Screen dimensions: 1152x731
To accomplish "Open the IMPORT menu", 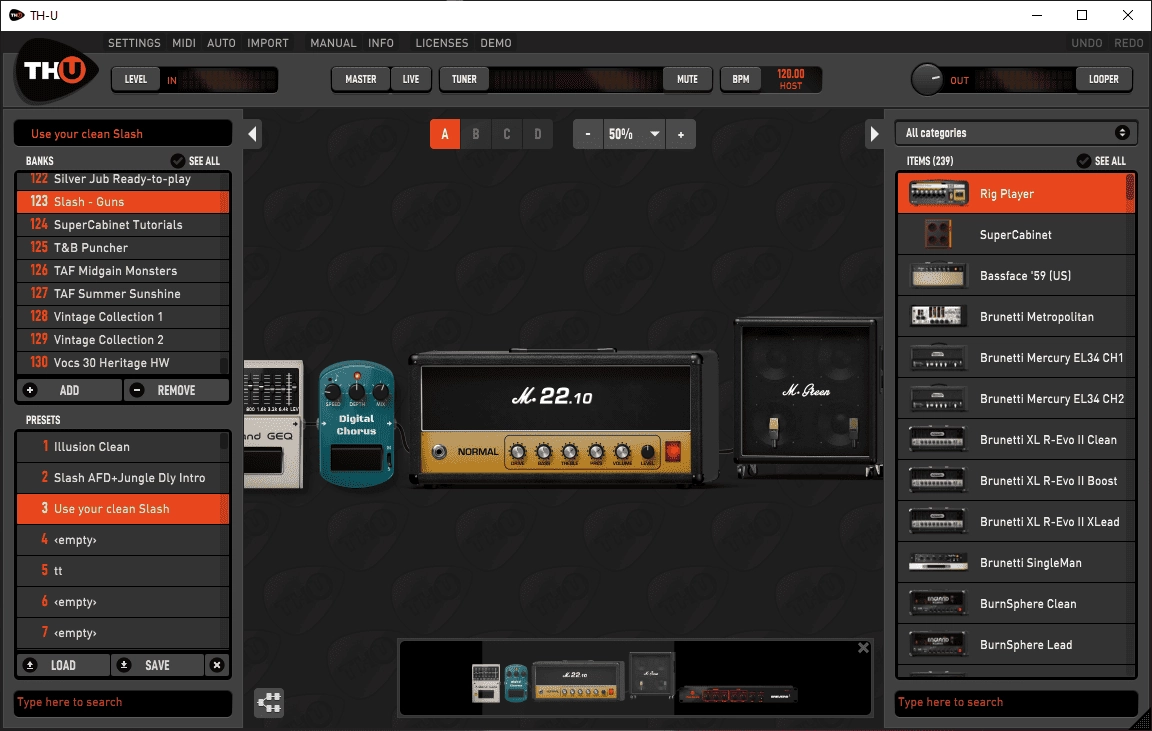I will pyautogui.click(x=268, y=43).
